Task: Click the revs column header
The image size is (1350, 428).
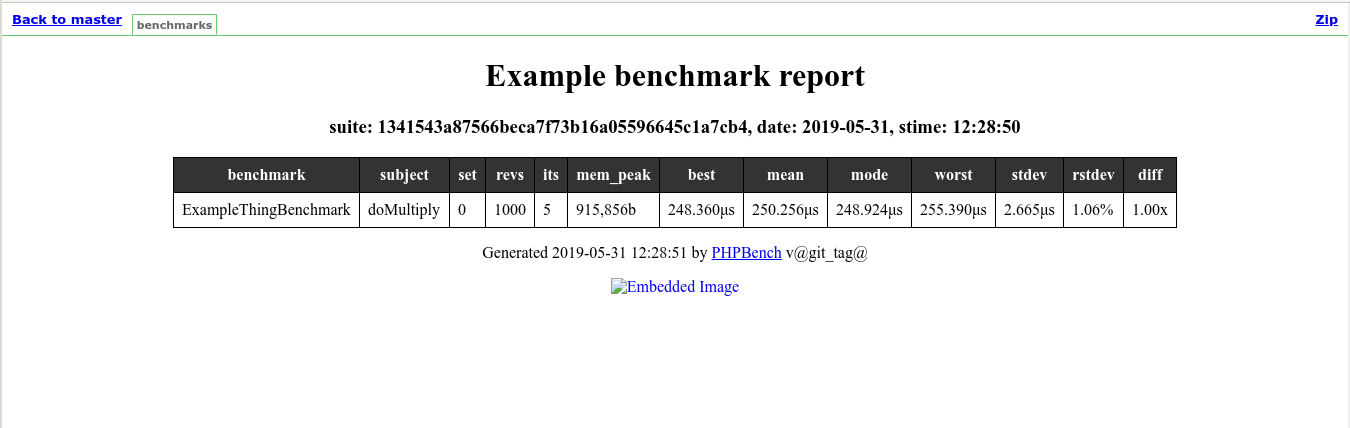Action: (x=509, y=175)
